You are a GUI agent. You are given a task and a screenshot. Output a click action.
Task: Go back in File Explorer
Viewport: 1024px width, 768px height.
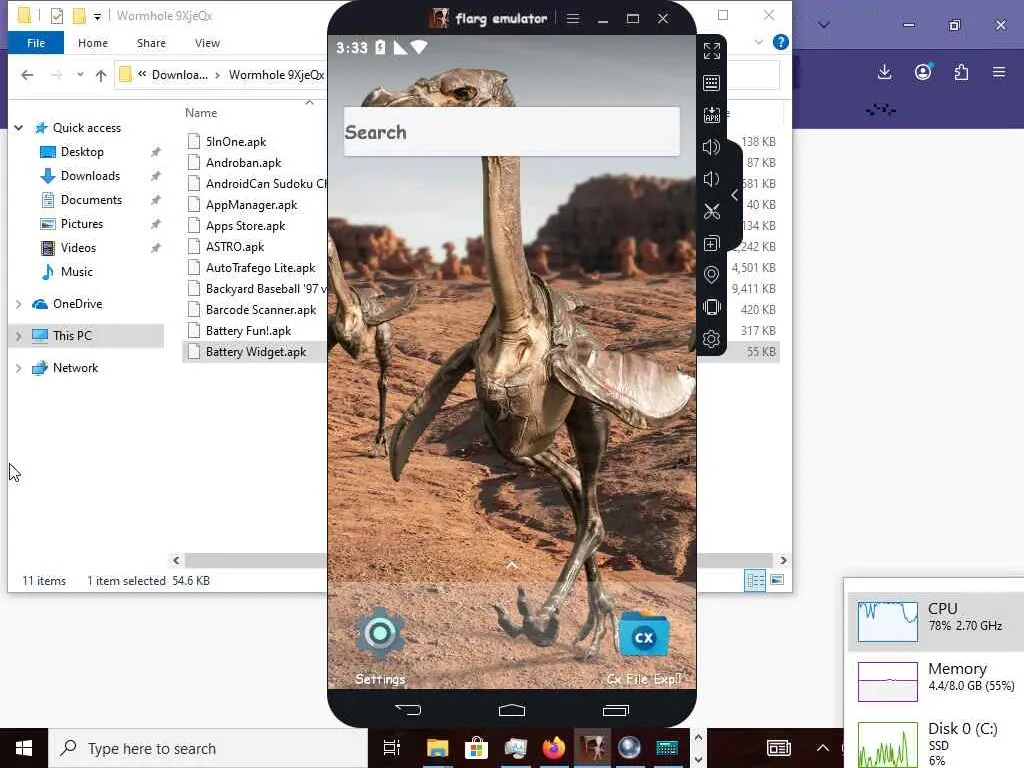click(27, 75)
